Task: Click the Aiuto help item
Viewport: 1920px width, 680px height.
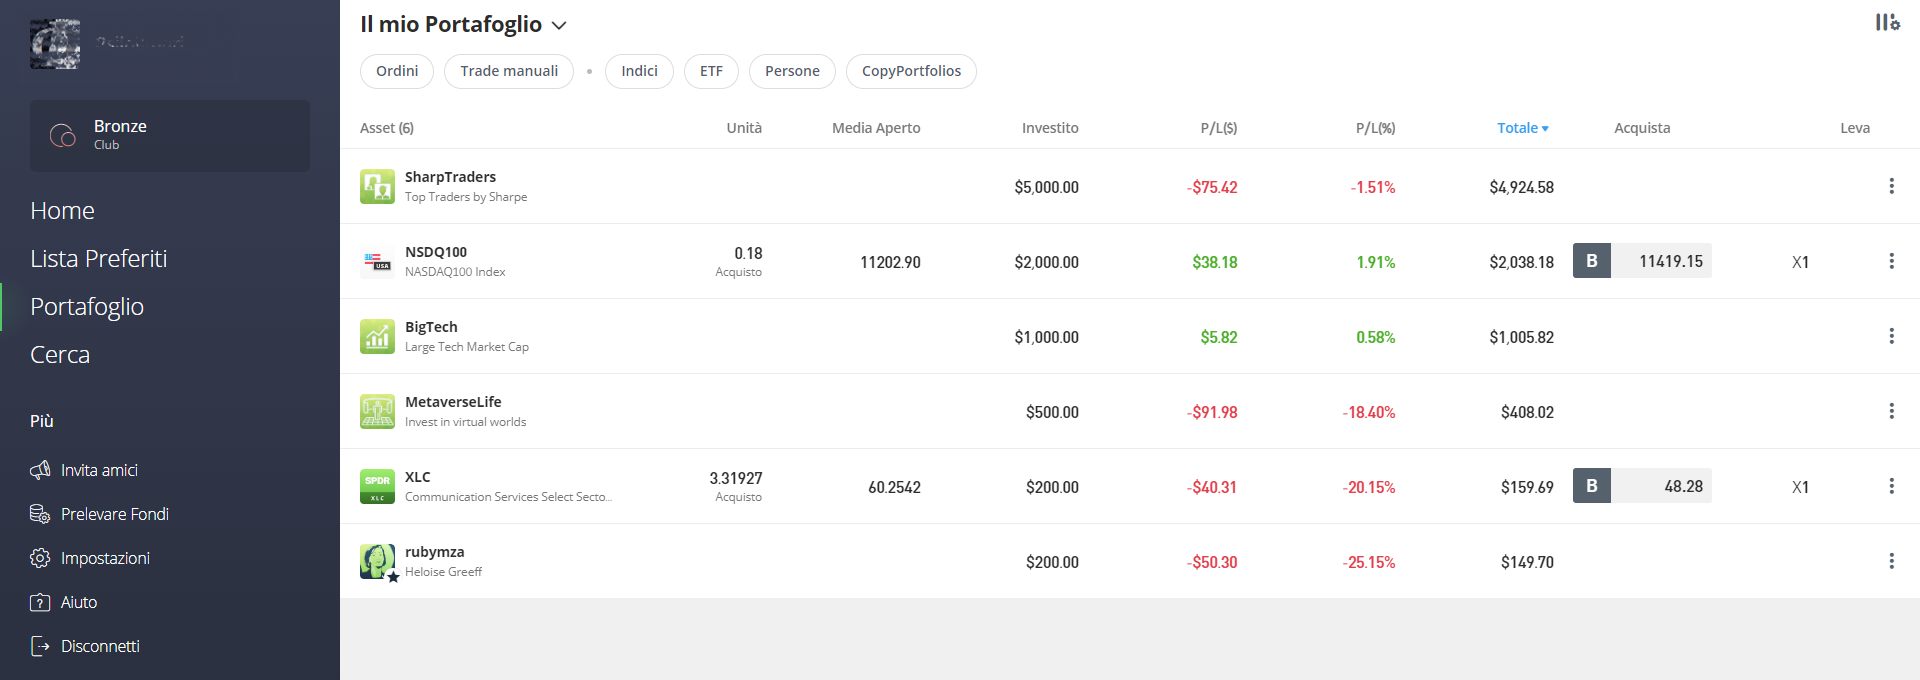Action: [x=64, y=602]
